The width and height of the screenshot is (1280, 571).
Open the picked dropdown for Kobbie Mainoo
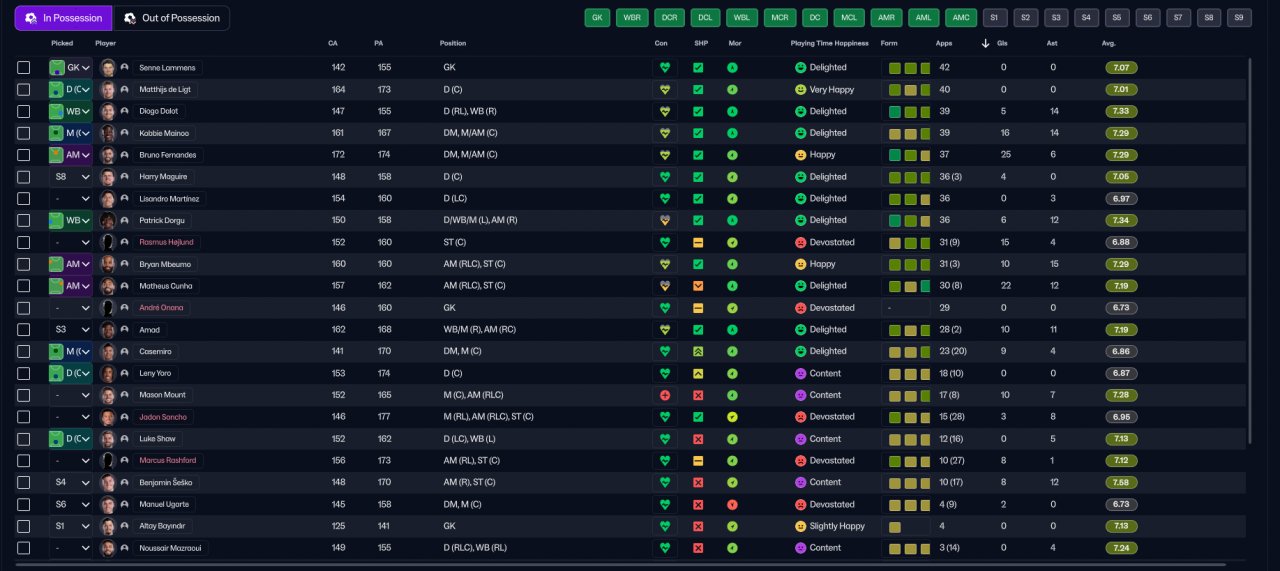tap(70, 133)
